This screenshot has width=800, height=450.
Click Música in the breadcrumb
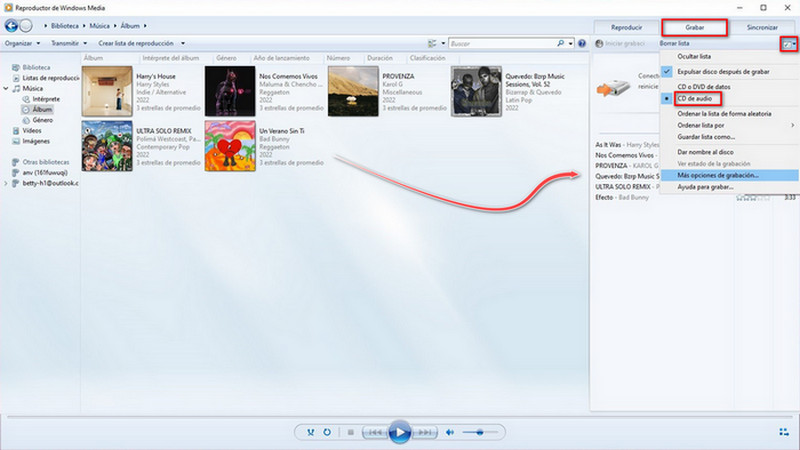(99, 26)
